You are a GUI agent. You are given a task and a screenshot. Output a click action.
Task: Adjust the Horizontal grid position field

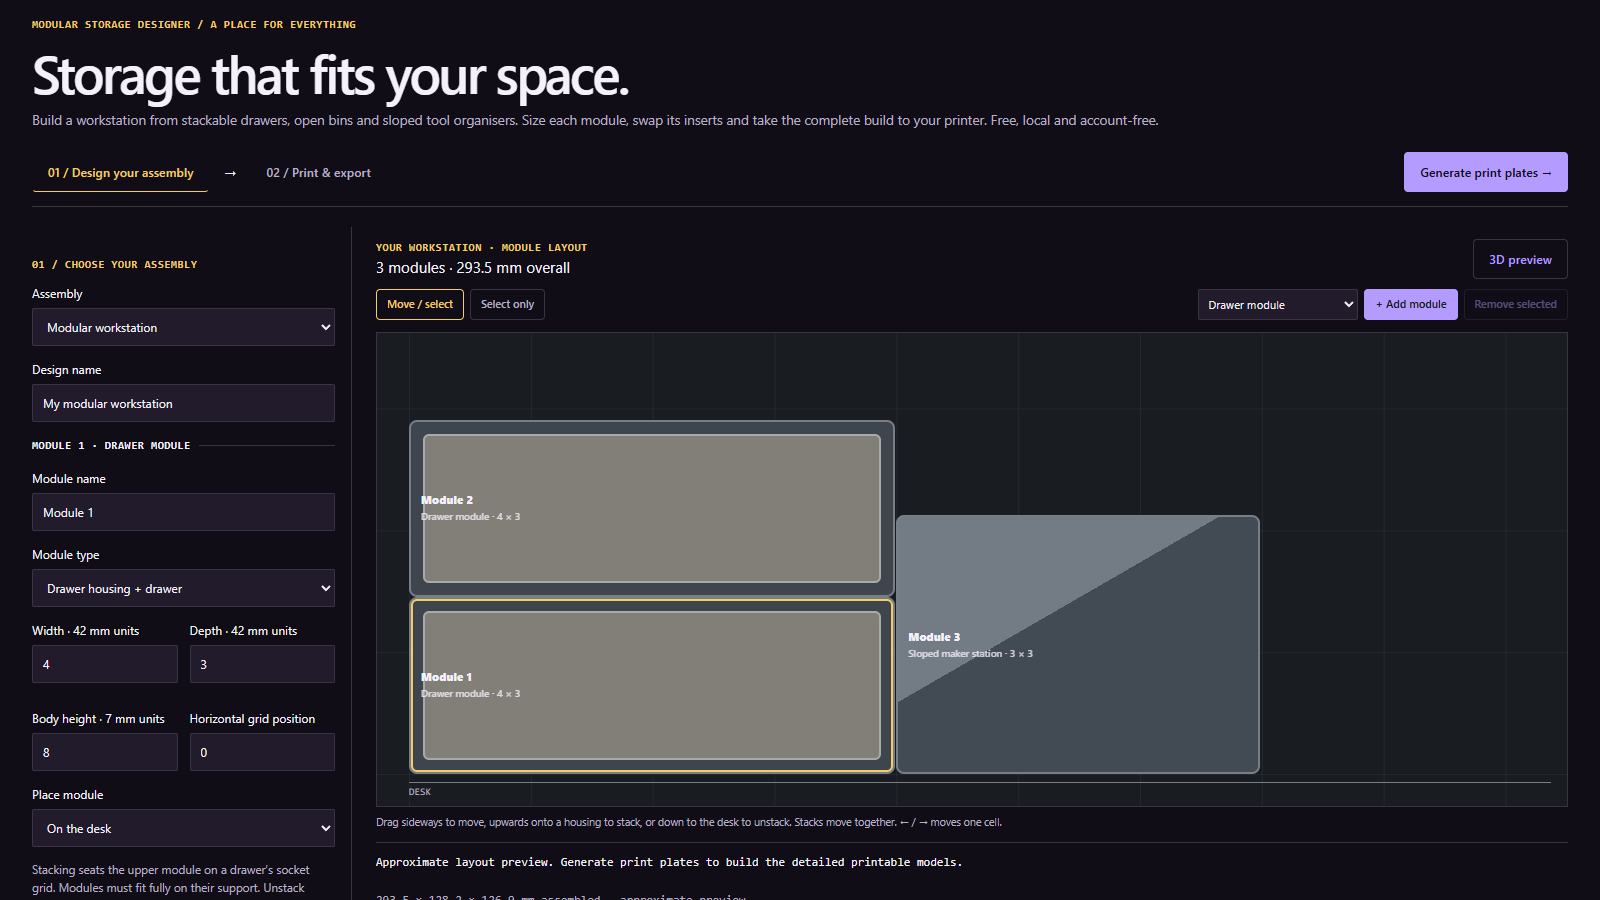pos(262,752)
